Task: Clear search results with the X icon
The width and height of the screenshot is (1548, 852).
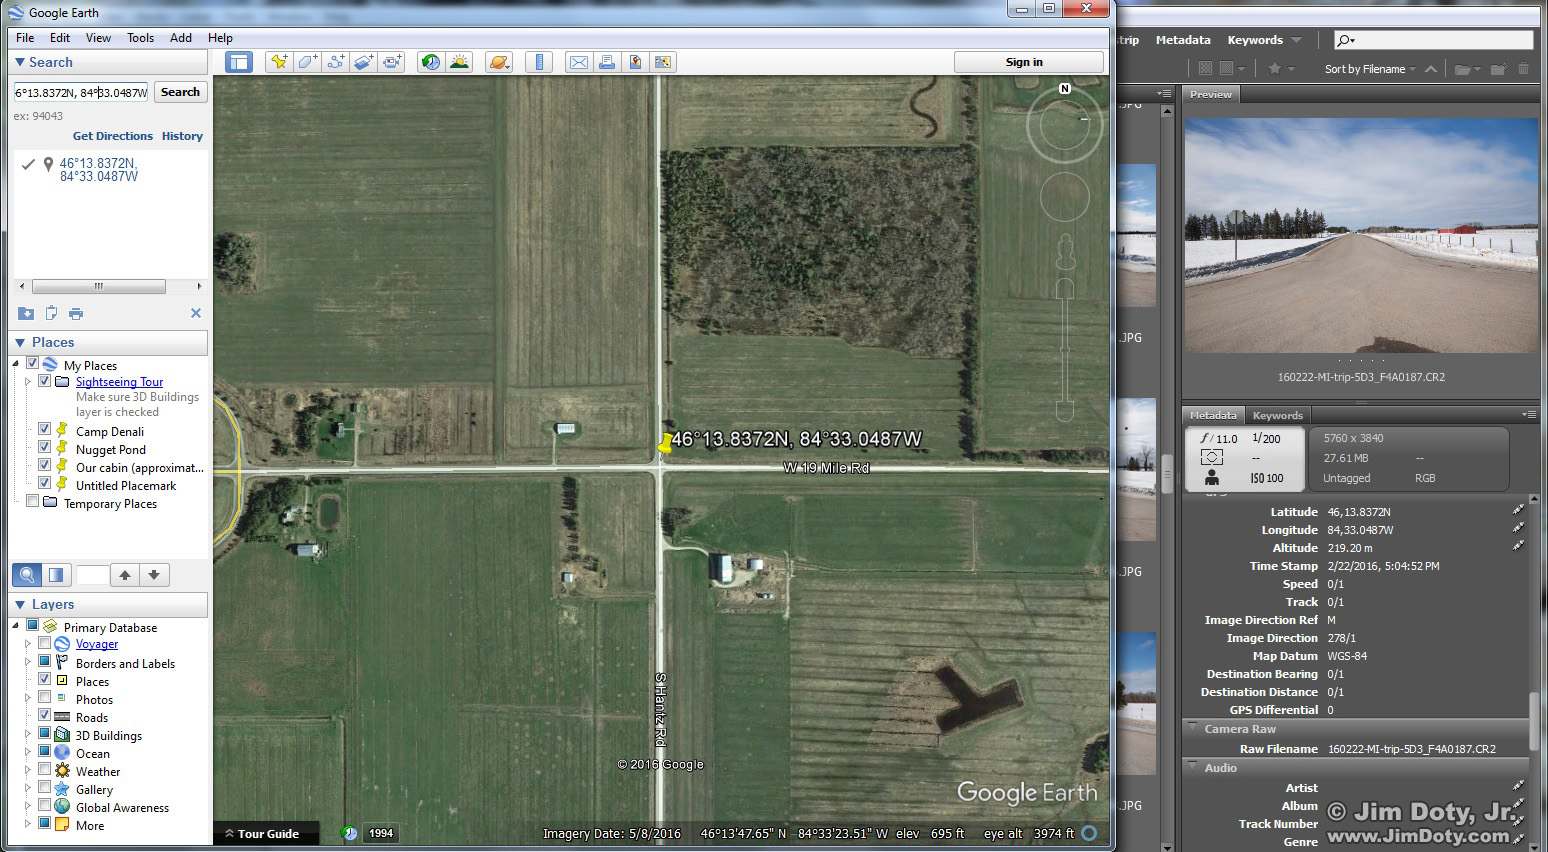Action: pos(196,313)
